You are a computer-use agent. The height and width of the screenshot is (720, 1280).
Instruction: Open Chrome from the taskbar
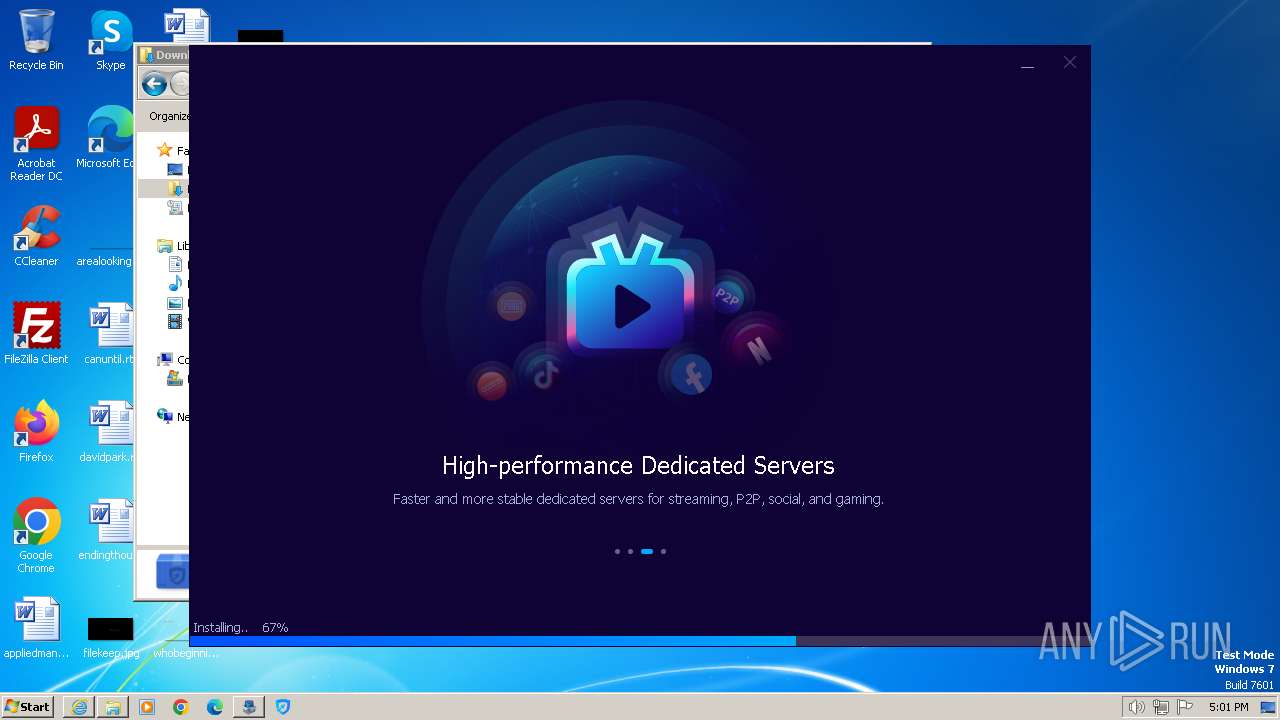(181, 707)
